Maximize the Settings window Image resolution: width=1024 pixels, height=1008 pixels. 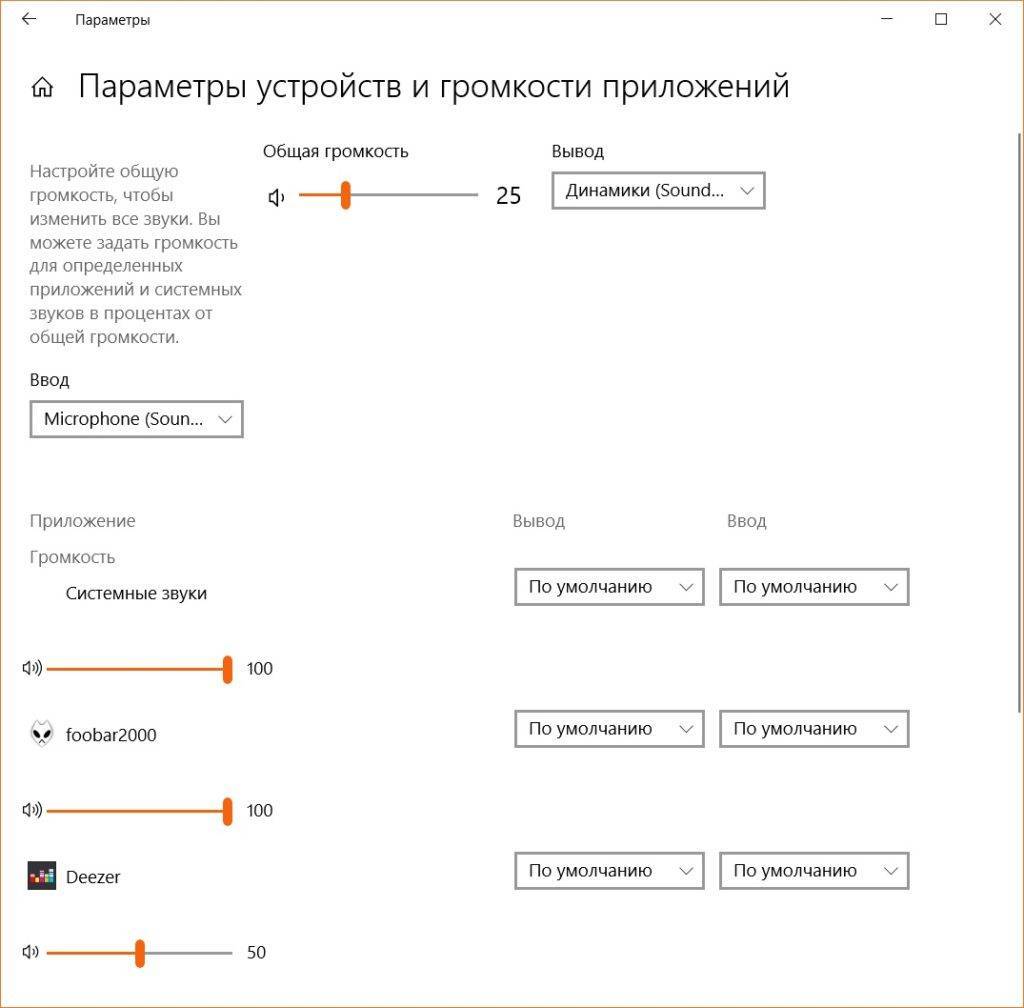click(941, 20)
